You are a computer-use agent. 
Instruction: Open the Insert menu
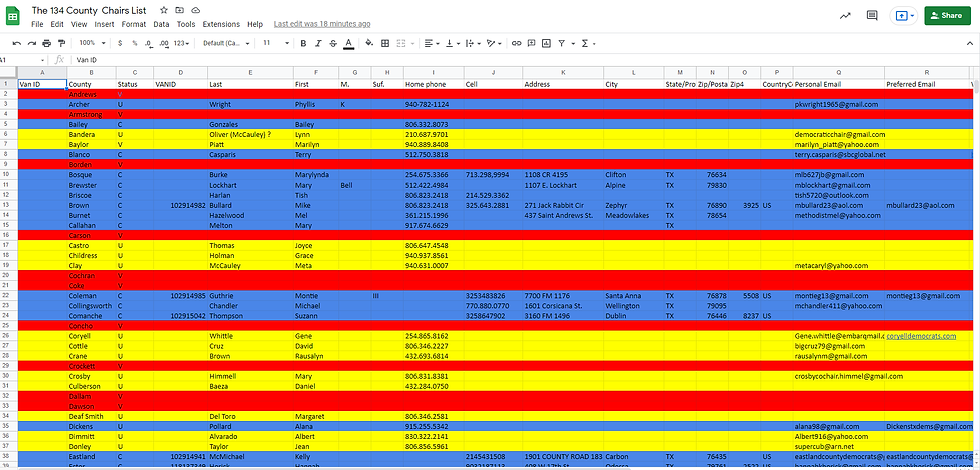(104, 24)
